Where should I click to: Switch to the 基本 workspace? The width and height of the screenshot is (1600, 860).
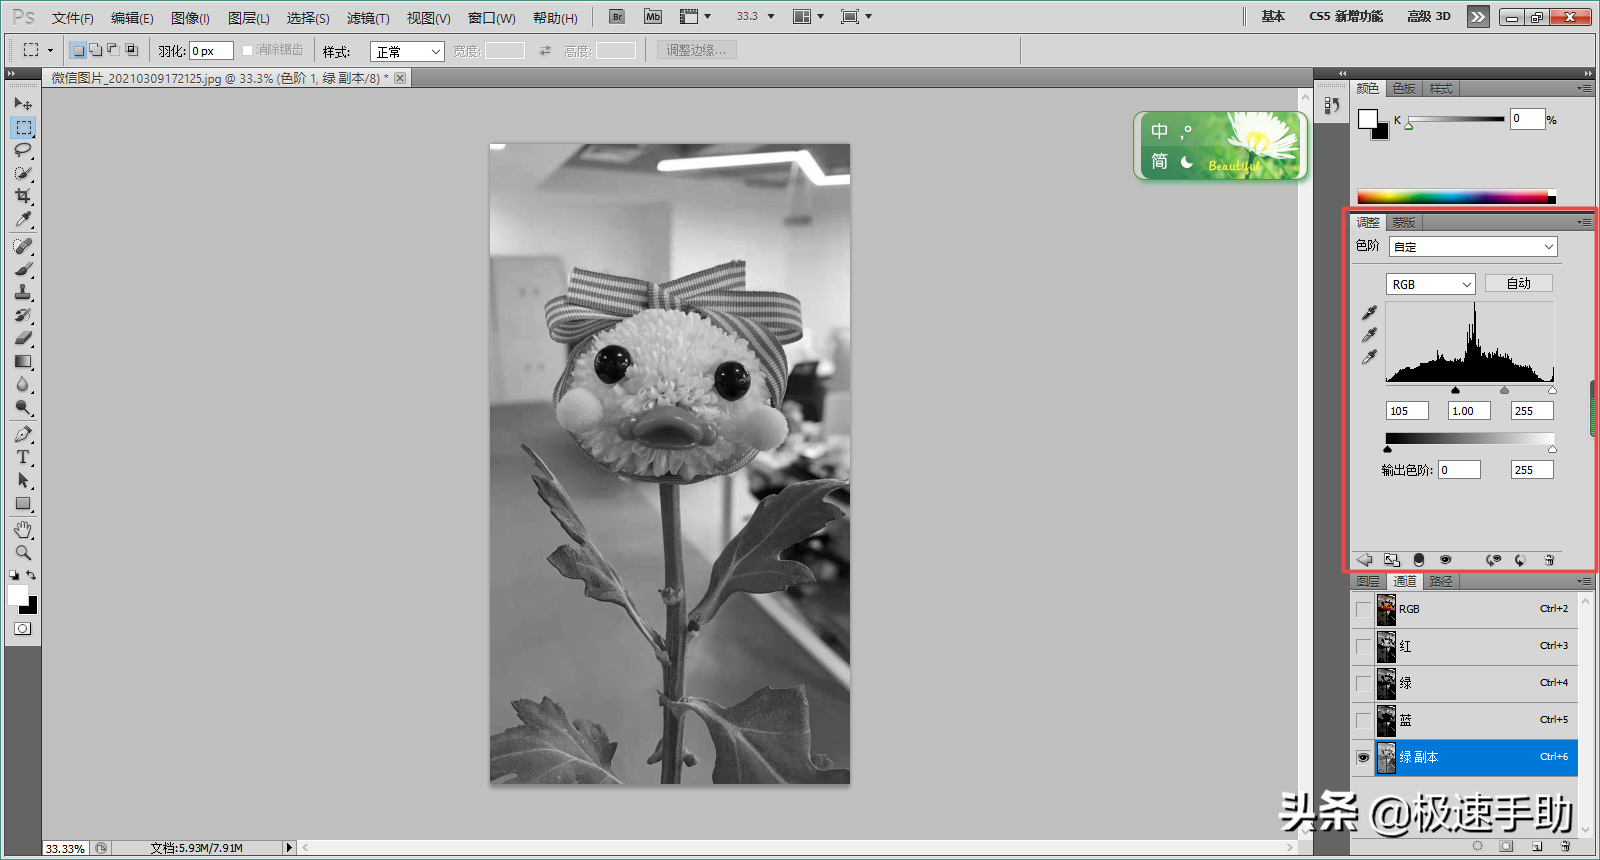(x=1273, y=16)
